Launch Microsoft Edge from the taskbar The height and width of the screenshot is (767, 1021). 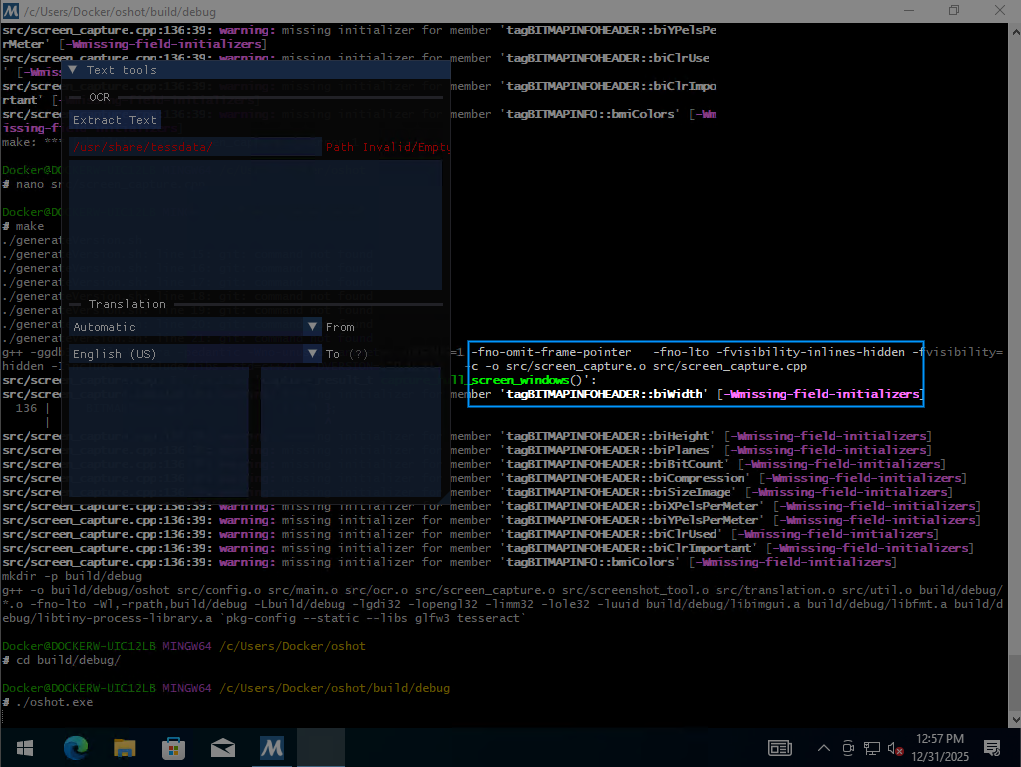76,747
